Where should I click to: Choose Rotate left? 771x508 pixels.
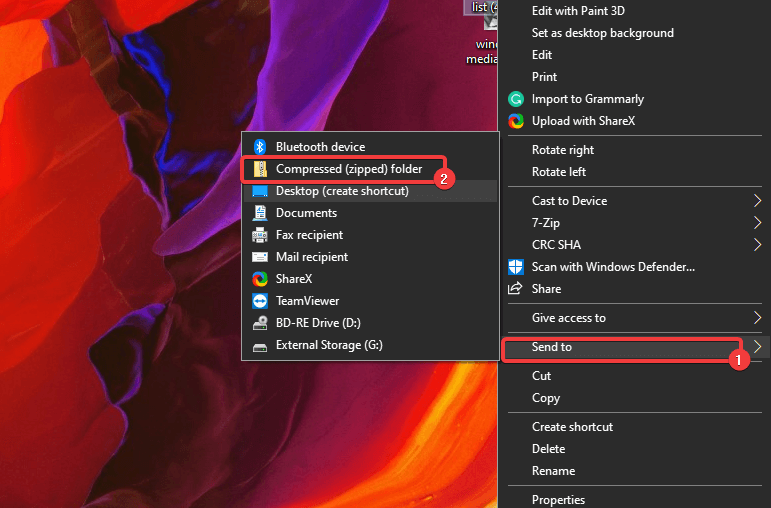pos(635,172)
